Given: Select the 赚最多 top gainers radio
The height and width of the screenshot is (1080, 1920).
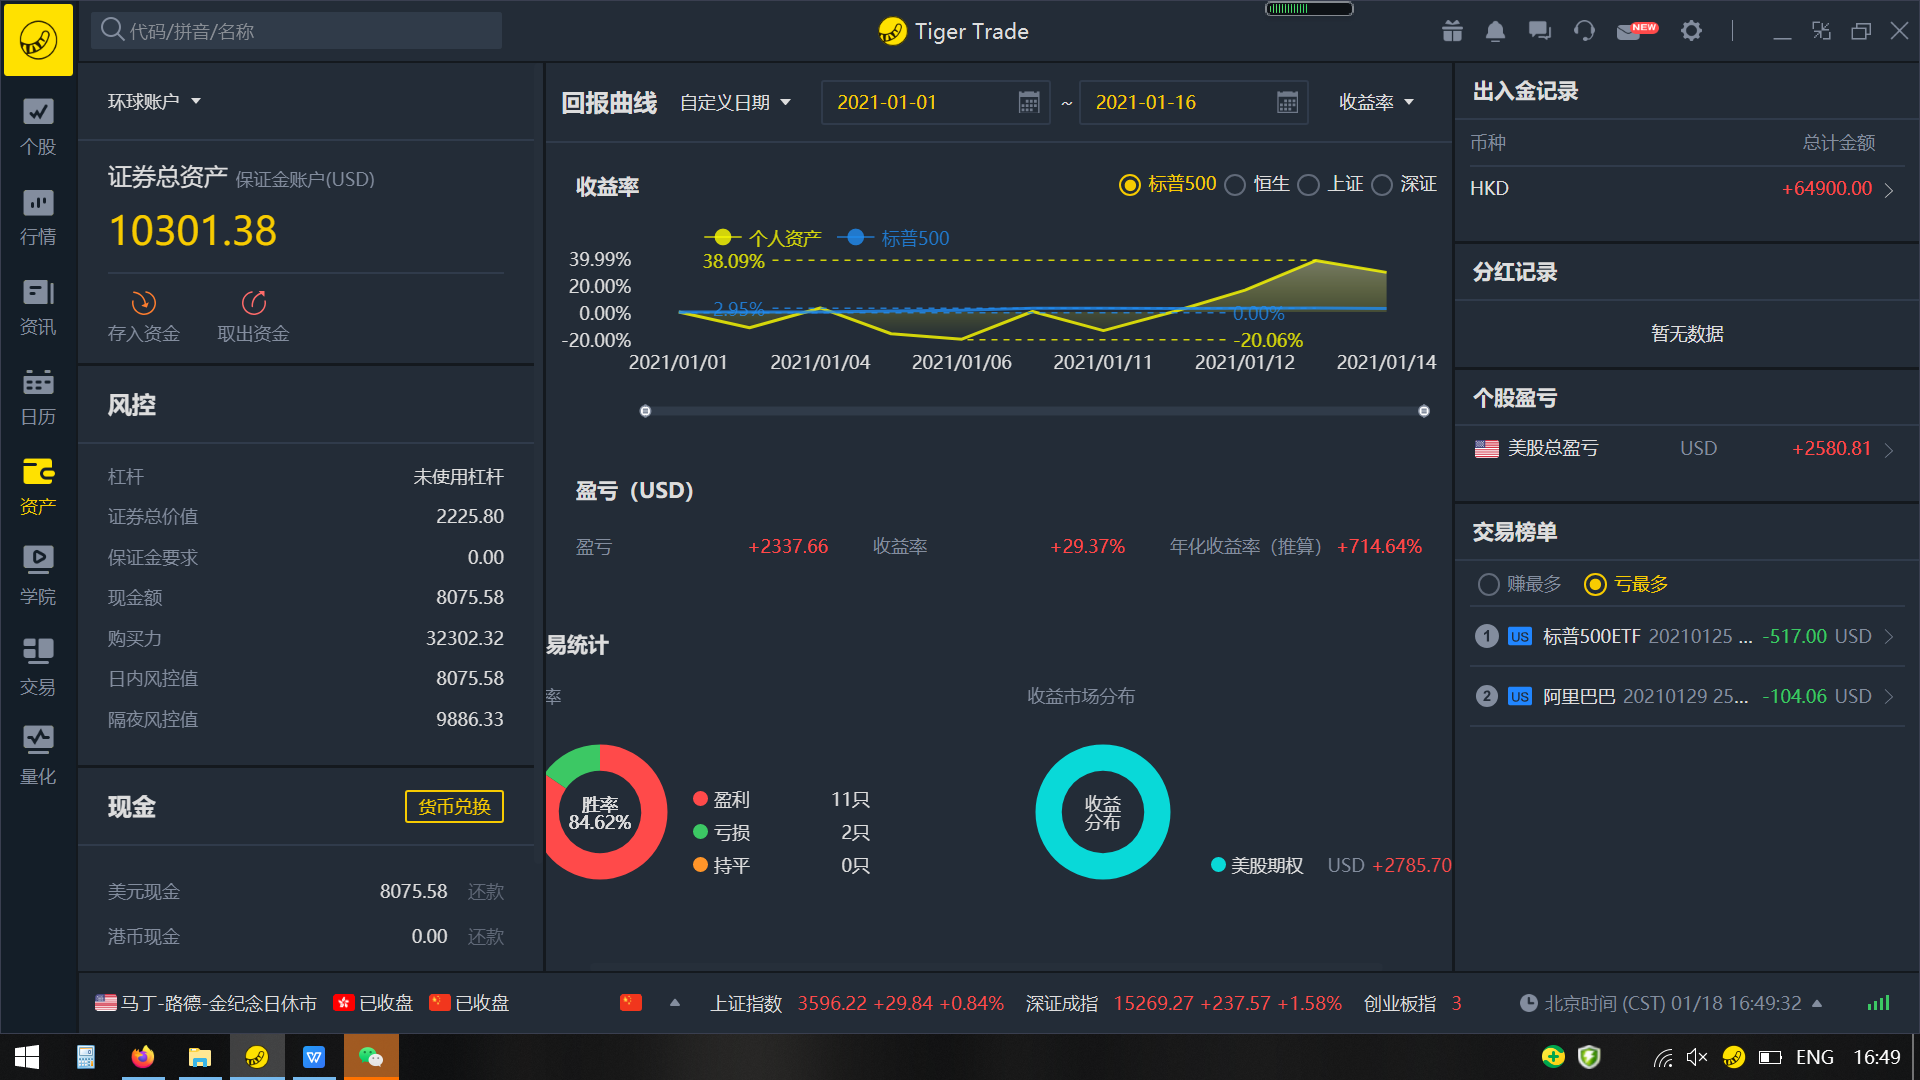Looking at the screenshot, I should pyautogui.click(x=1489, y=584).
